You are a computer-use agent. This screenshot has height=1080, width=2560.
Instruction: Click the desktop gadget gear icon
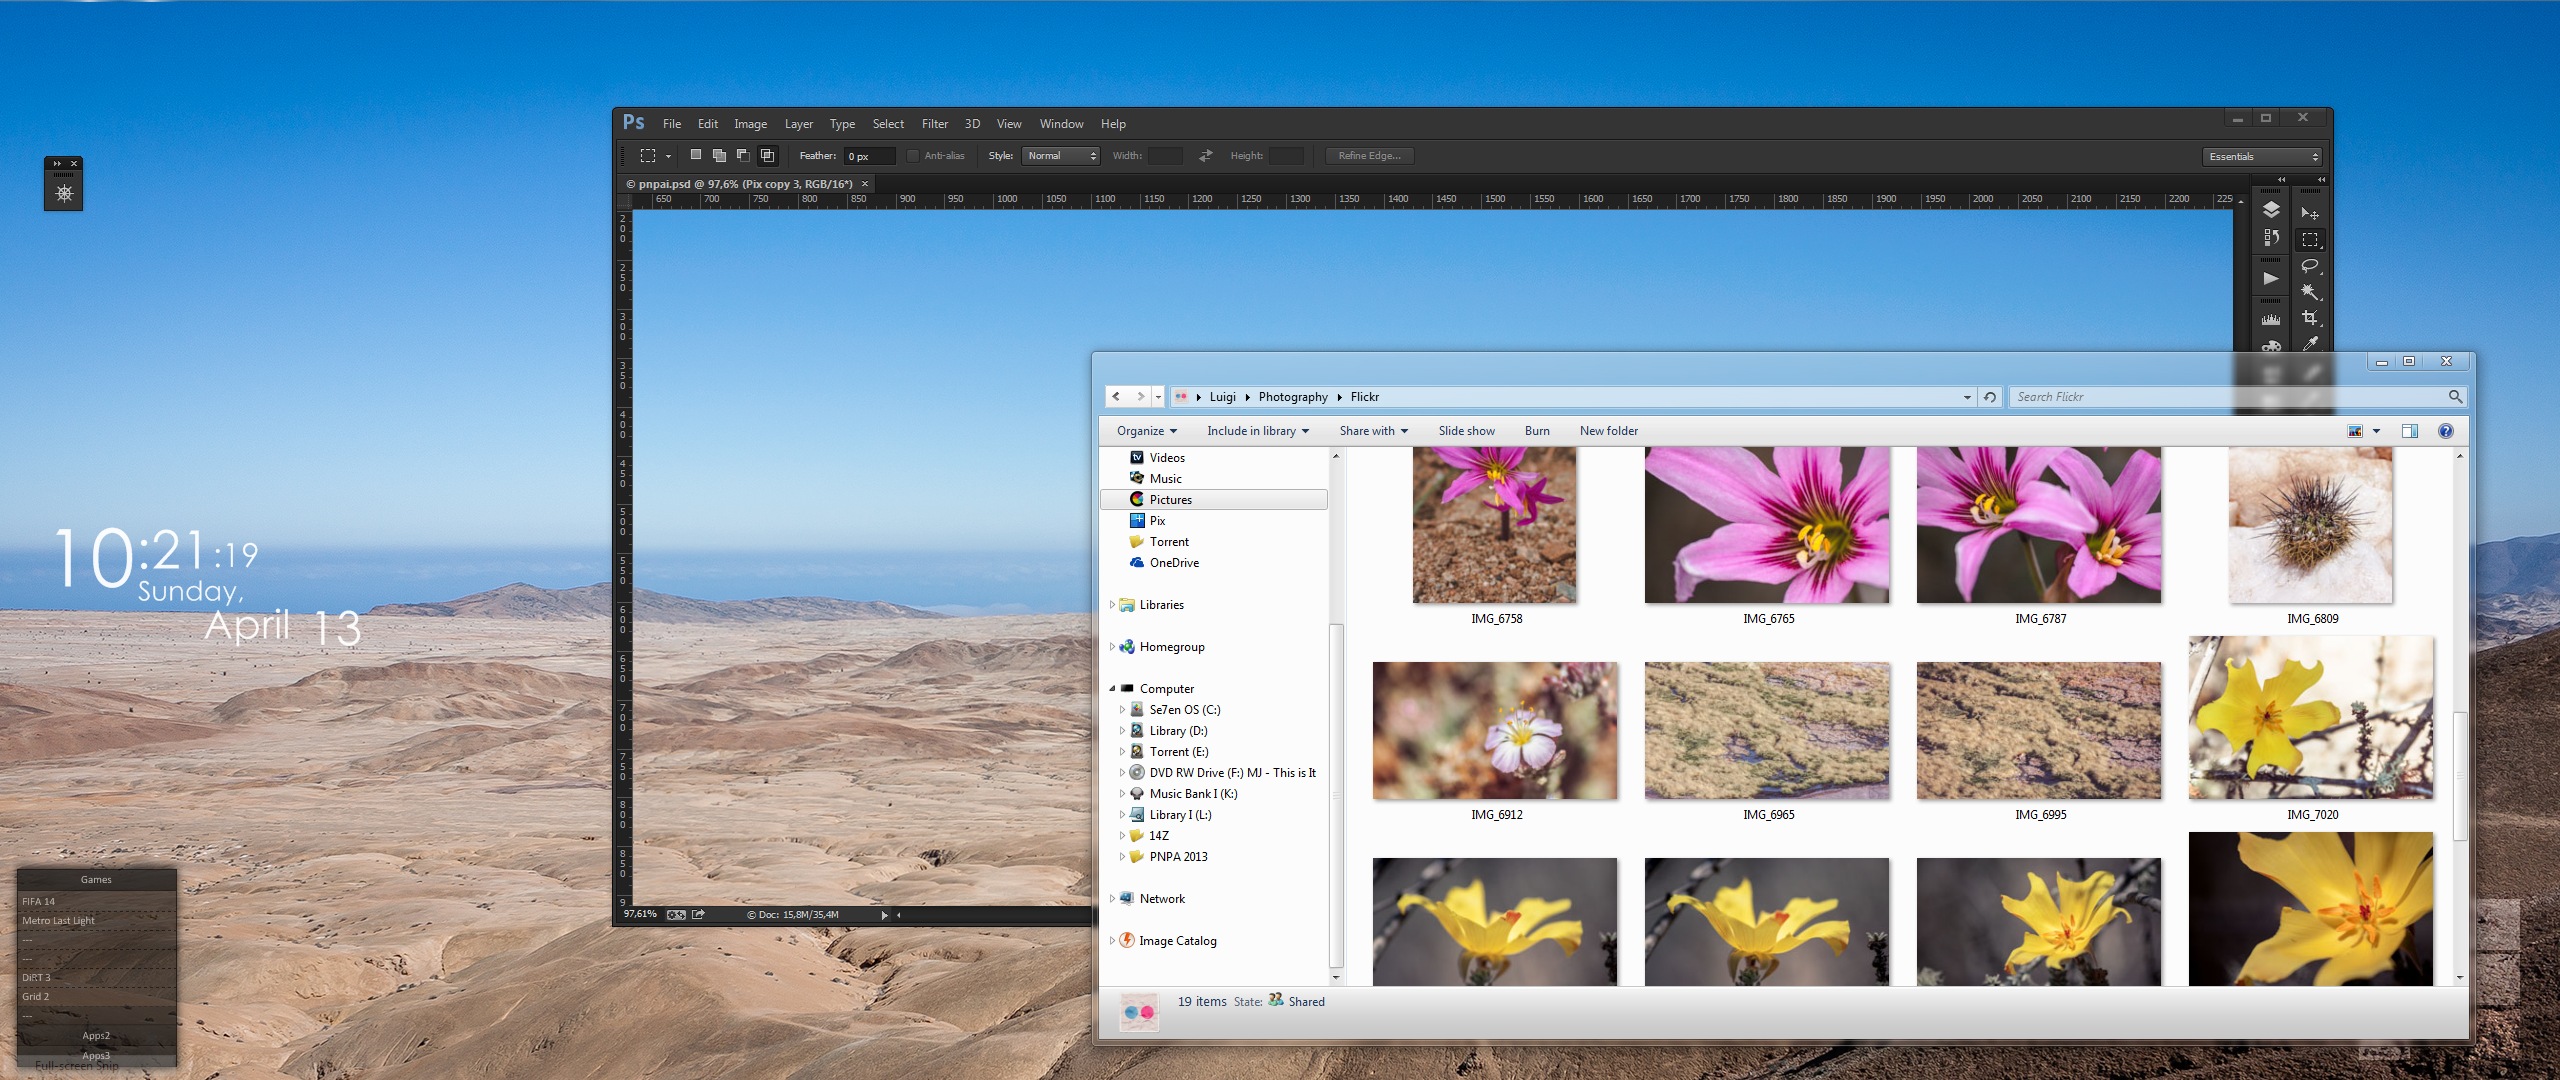click(x=64, y=193)
